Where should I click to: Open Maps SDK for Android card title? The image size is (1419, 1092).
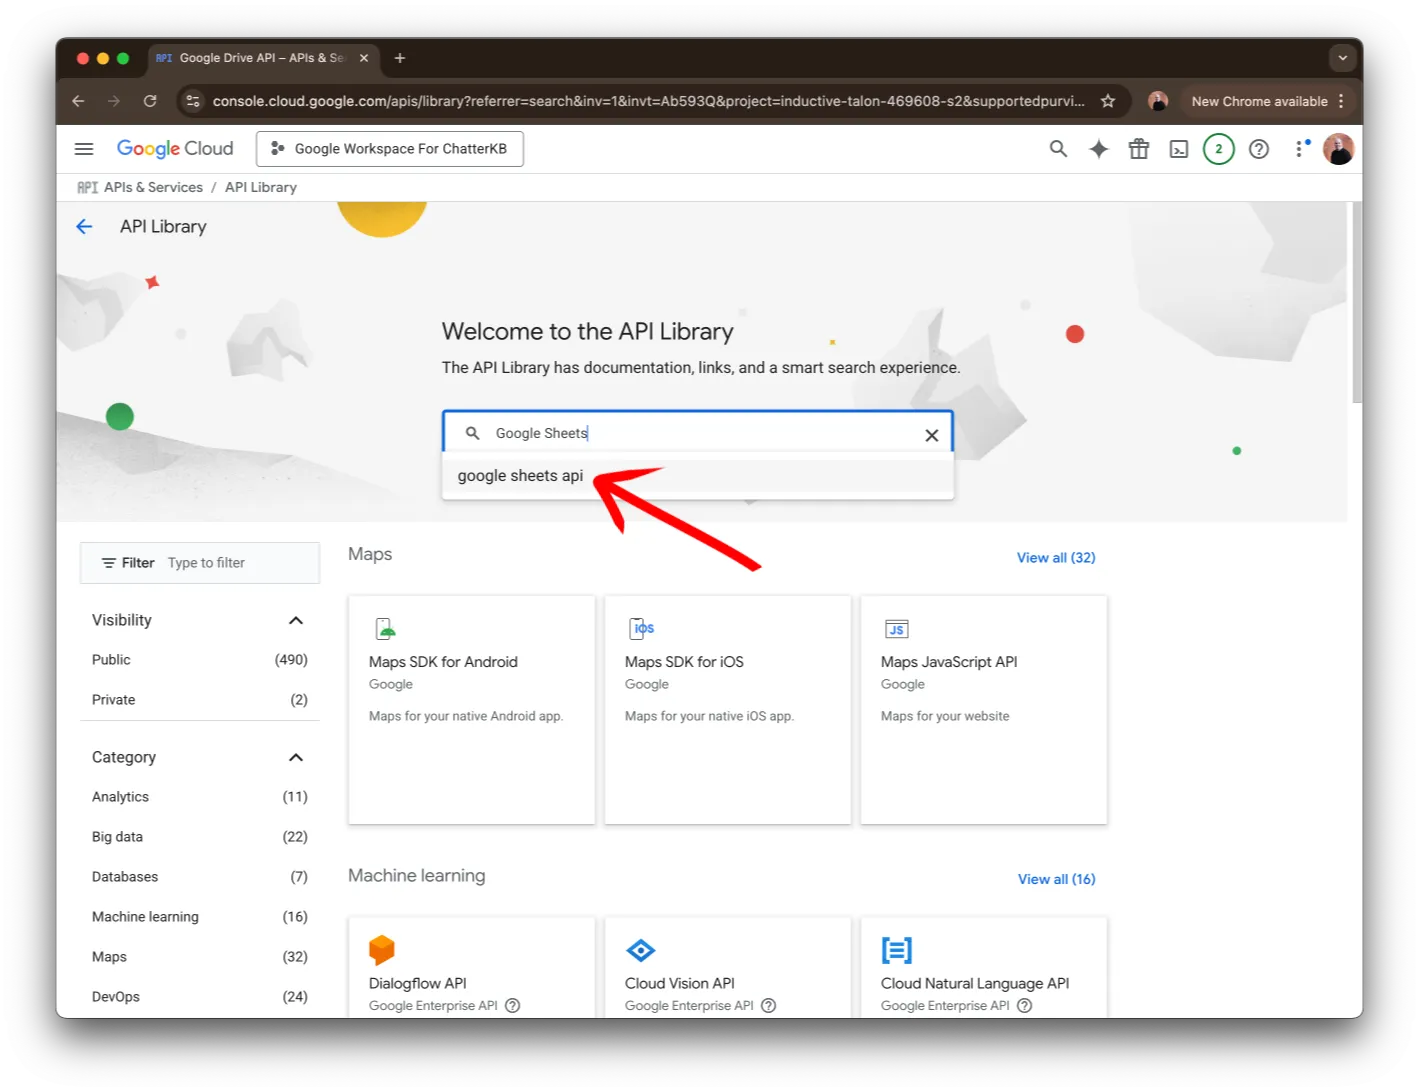point(443,662)
